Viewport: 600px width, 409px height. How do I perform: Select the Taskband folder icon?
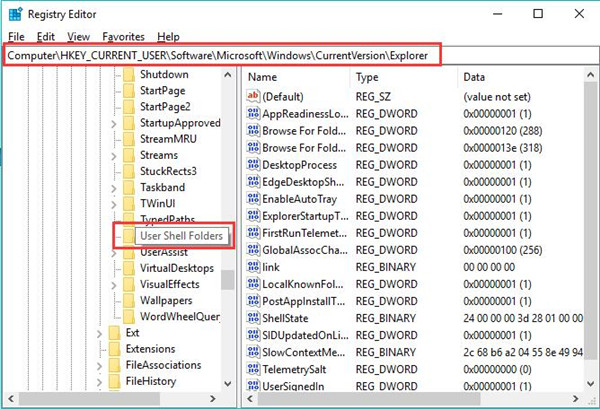pyautogui.click(x=129, y=187)
